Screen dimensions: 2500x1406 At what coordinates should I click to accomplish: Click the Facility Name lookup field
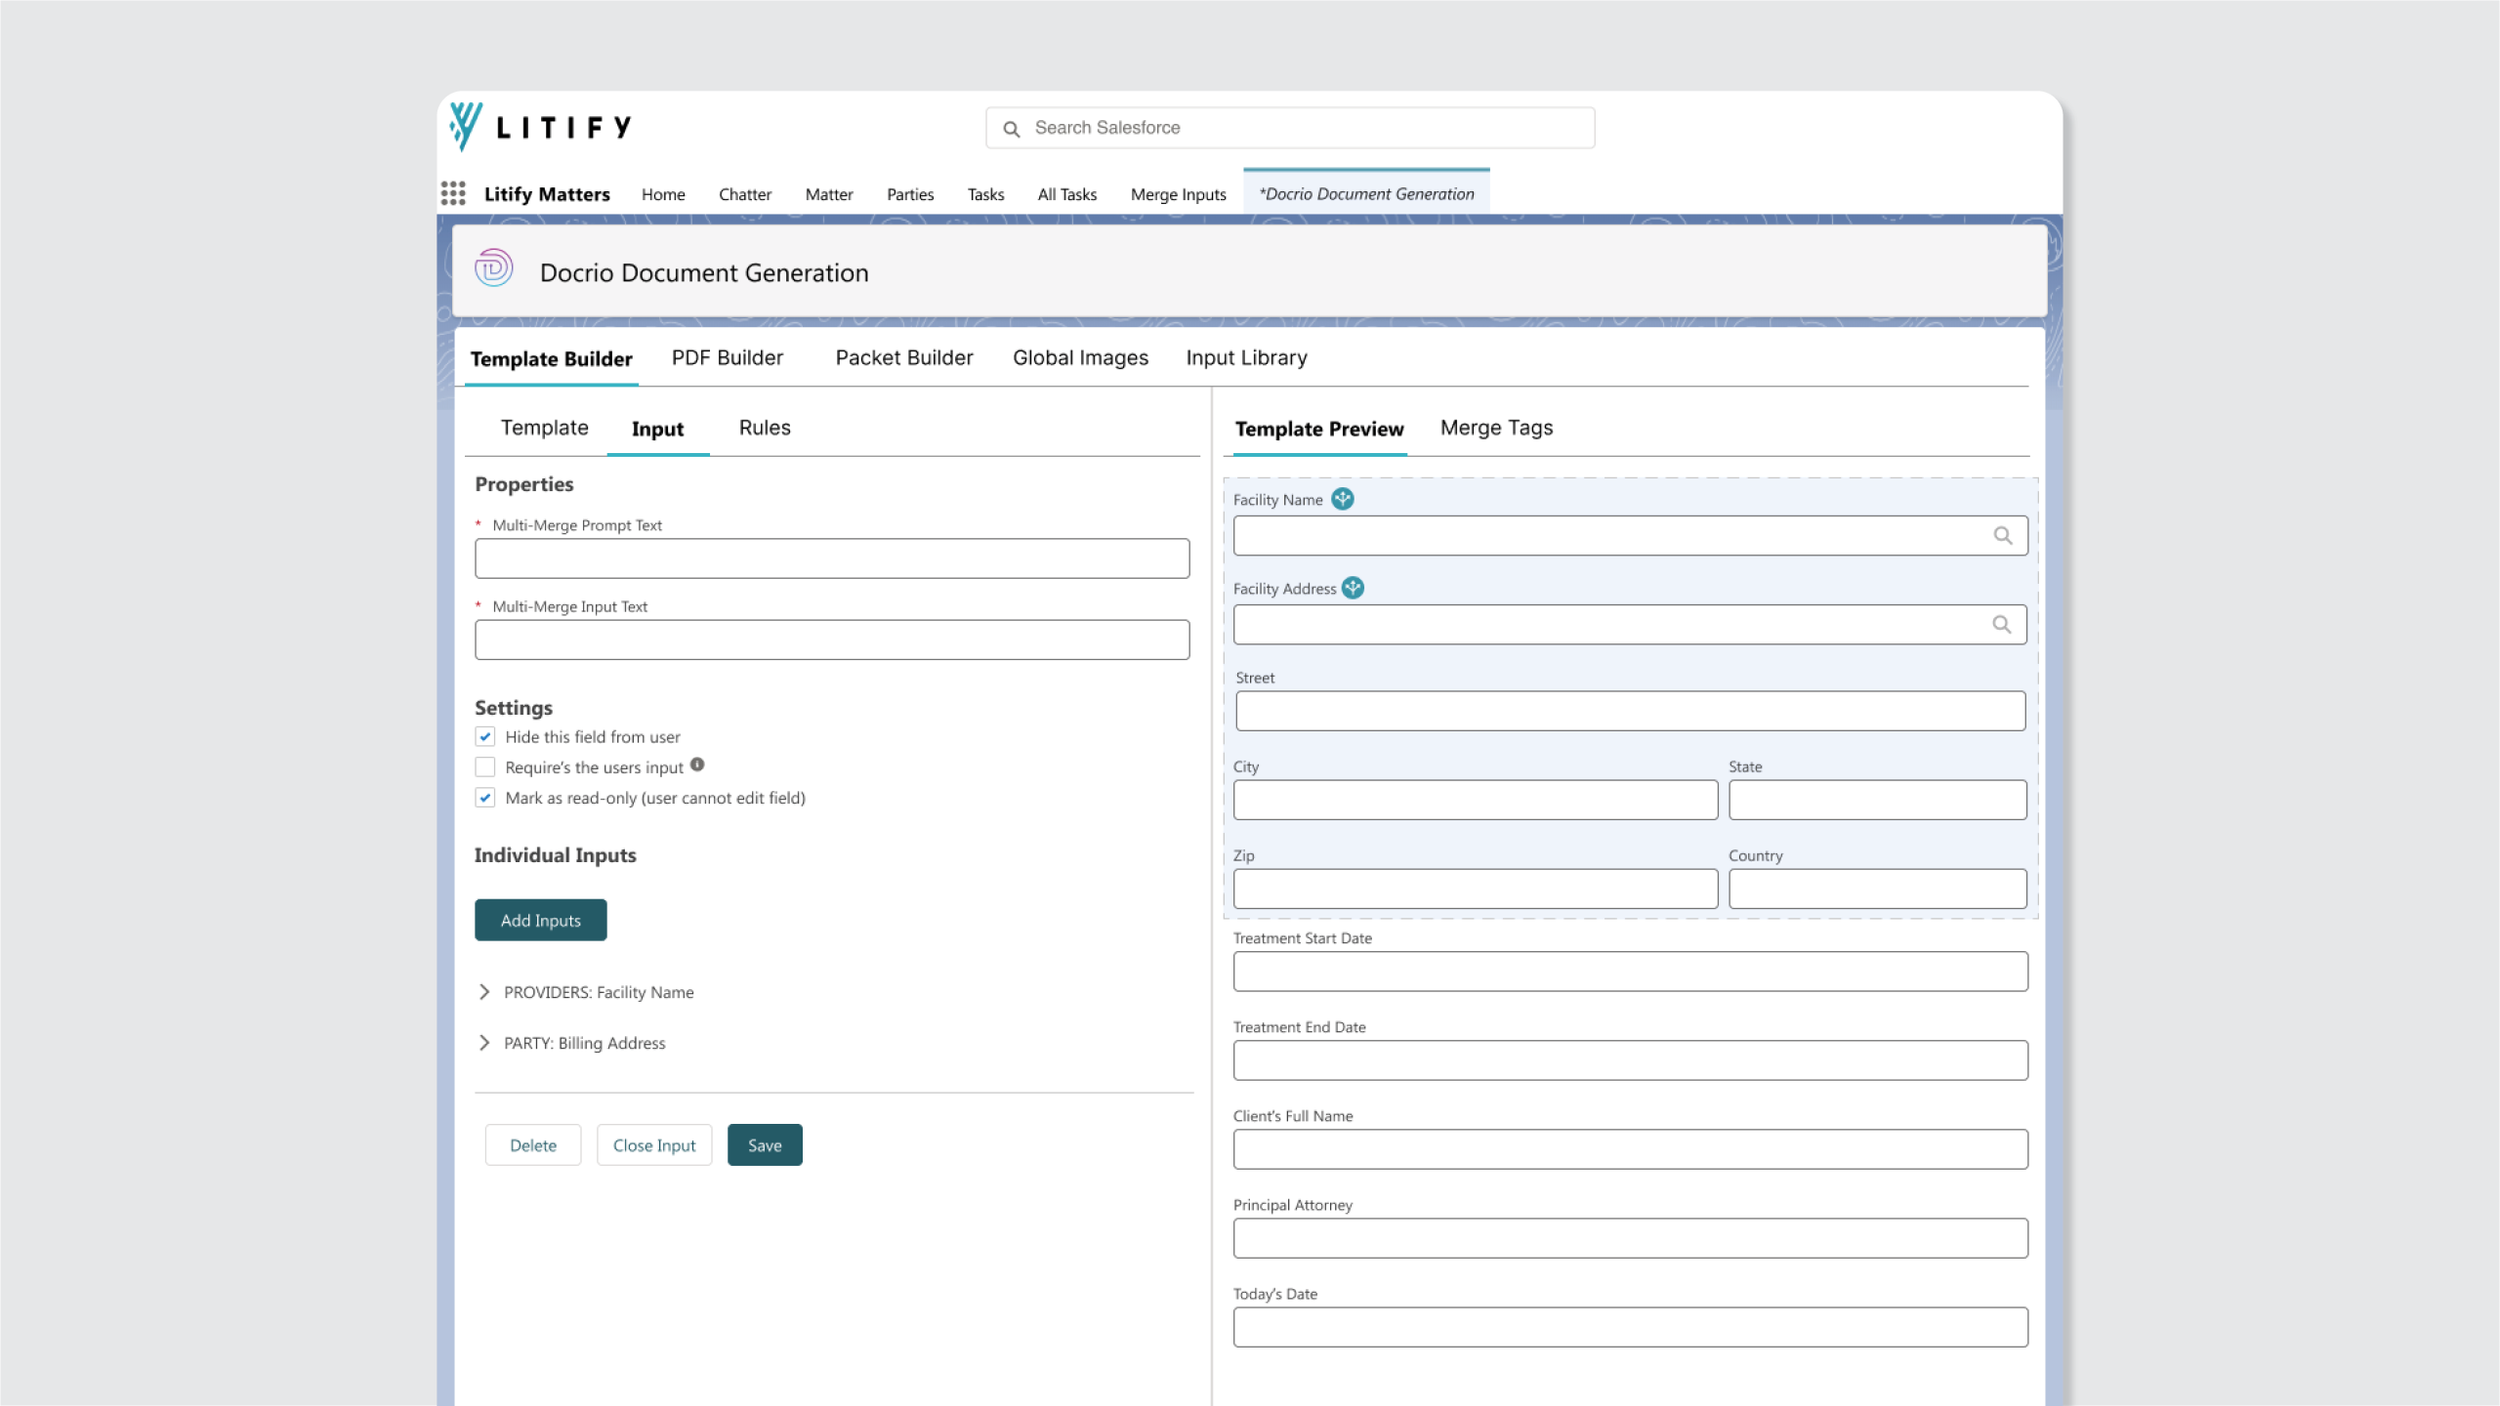coord(1630,536)
